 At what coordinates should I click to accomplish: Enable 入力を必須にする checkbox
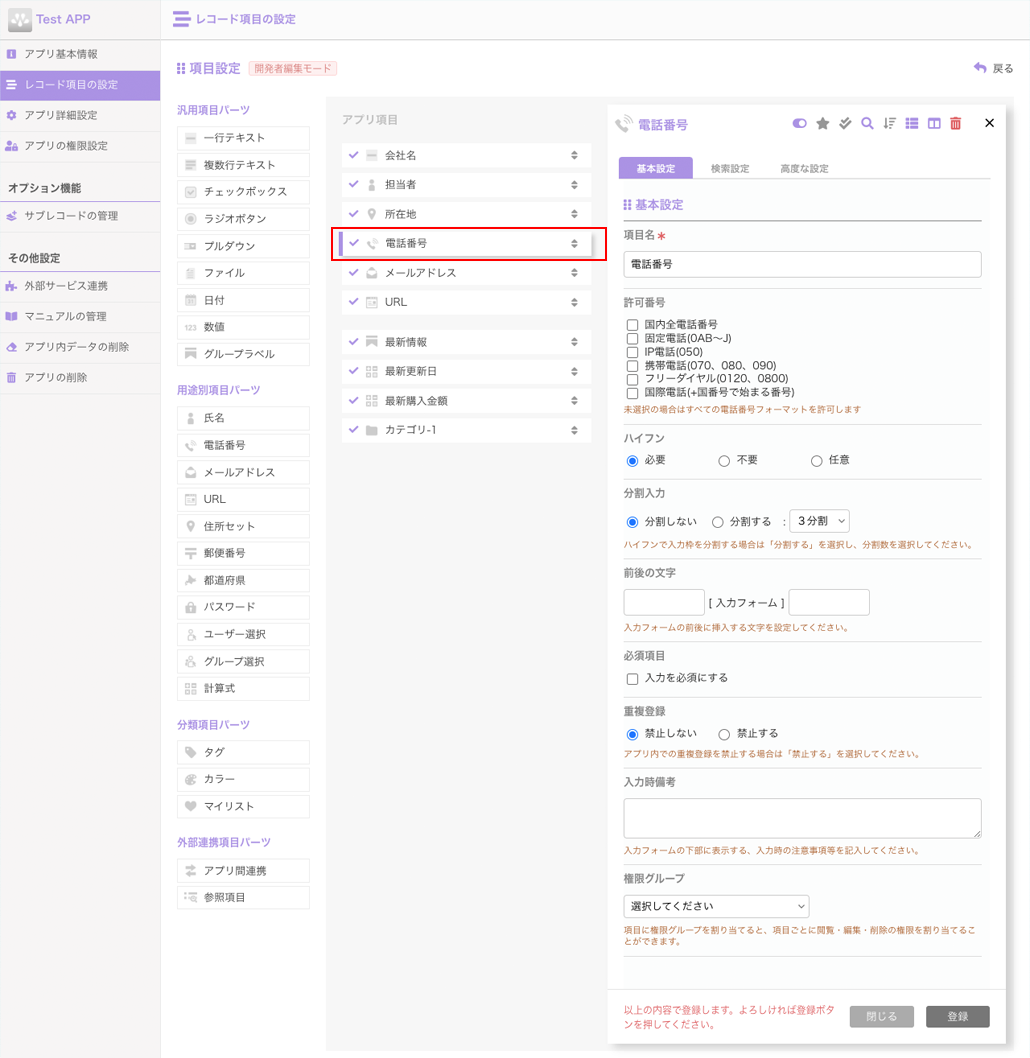coord(632,679)
